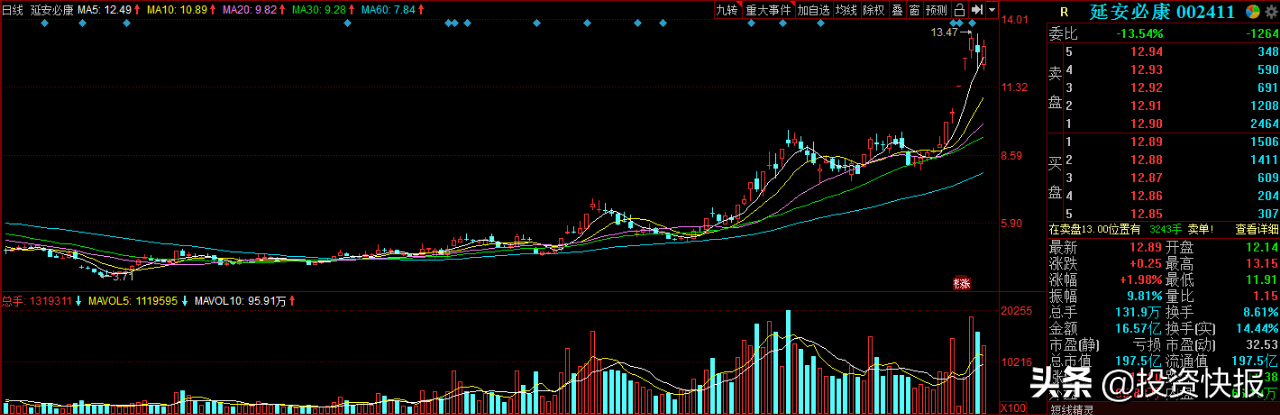Click the 总手: 1319311 volume label

[x=39, y=300]
